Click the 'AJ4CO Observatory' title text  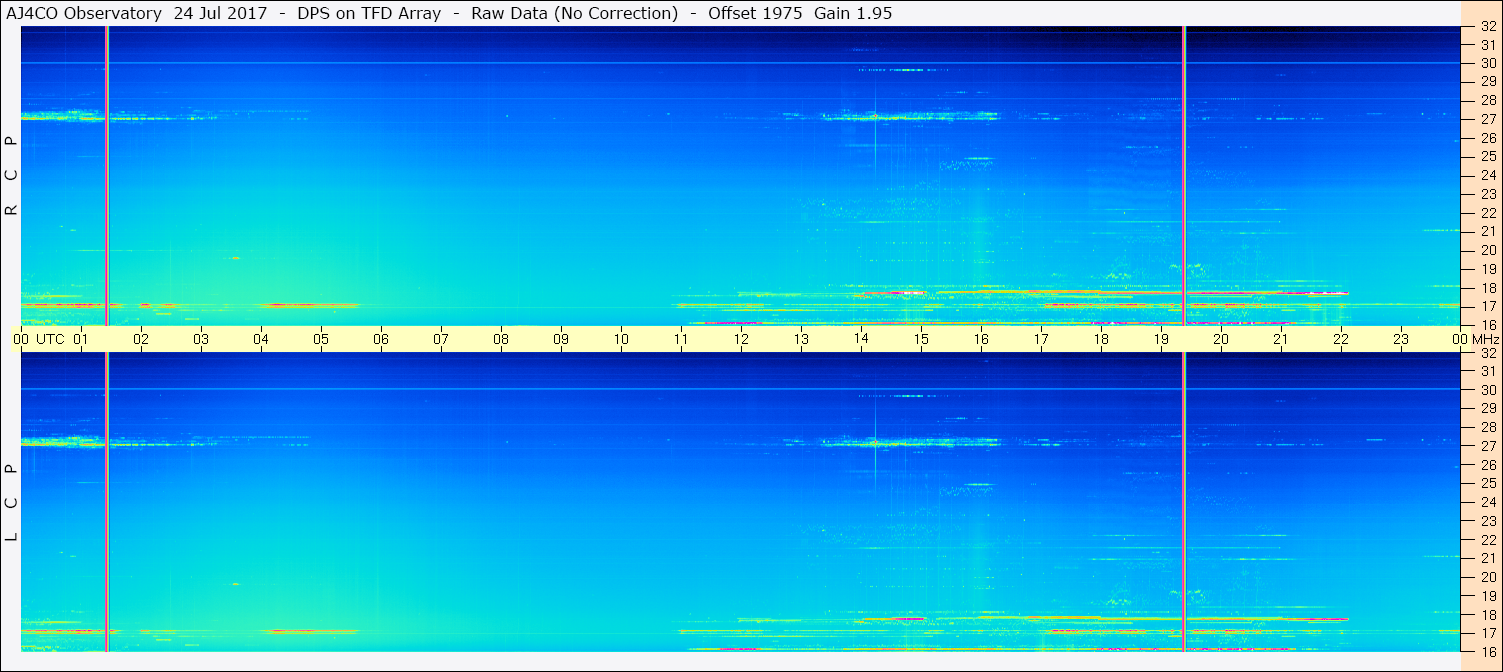click(86, 13)
